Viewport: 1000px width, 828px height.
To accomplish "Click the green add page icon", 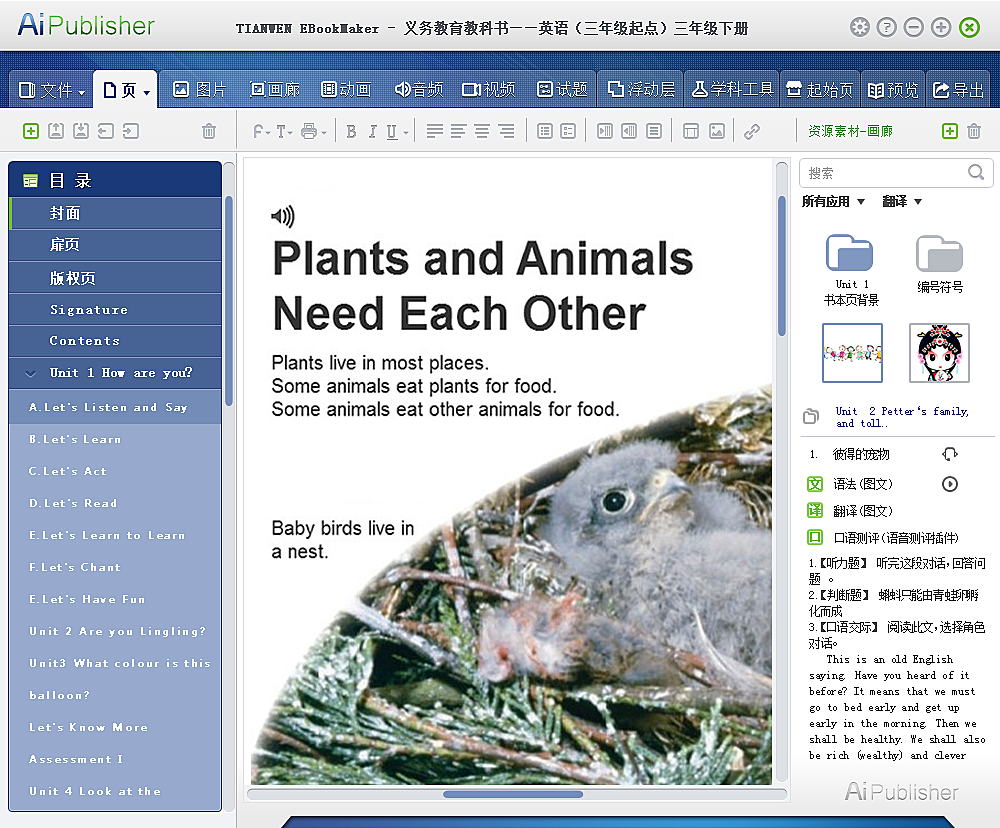I will pos(31,131).
